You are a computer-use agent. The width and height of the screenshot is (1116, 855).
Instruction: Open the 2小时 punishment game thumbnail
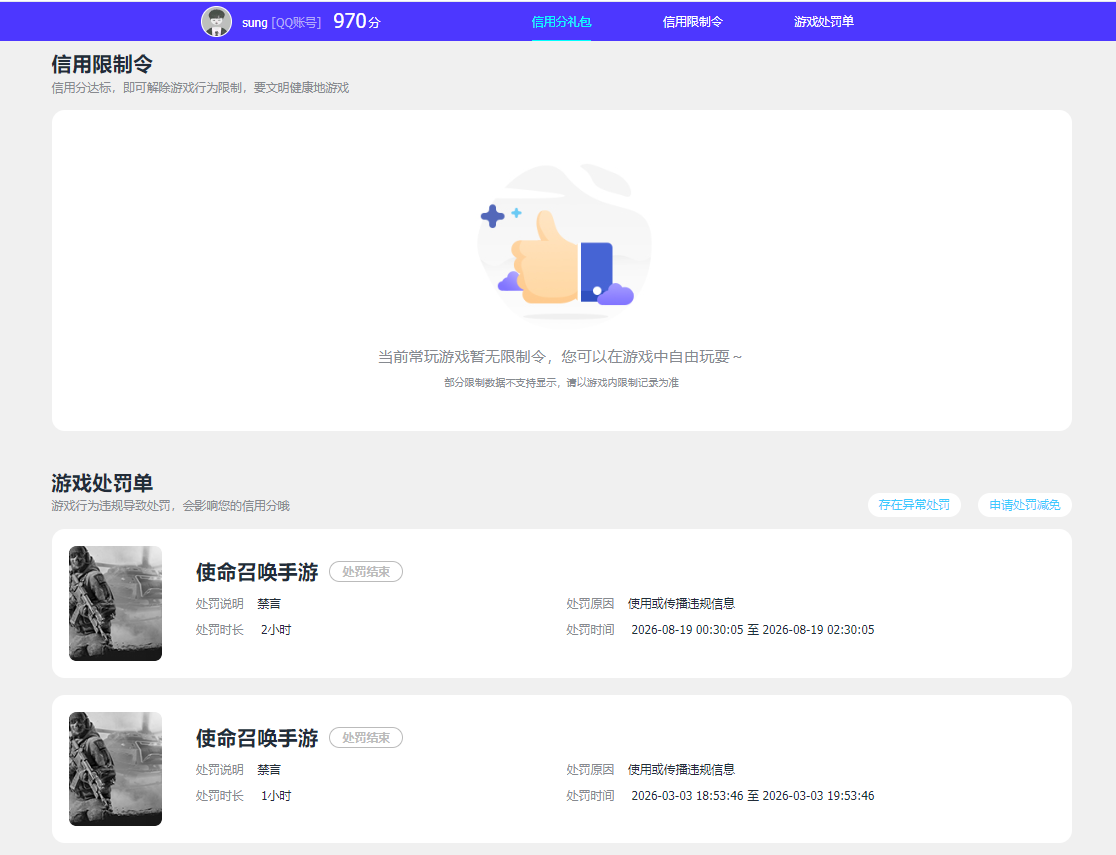tap(115, 603)
